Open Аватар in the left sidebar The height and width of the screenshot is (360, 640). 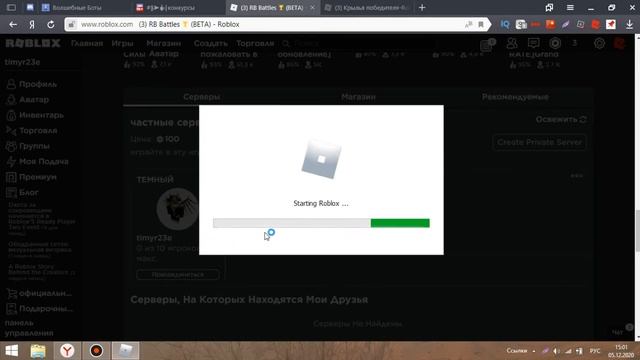tap(28, 100)
